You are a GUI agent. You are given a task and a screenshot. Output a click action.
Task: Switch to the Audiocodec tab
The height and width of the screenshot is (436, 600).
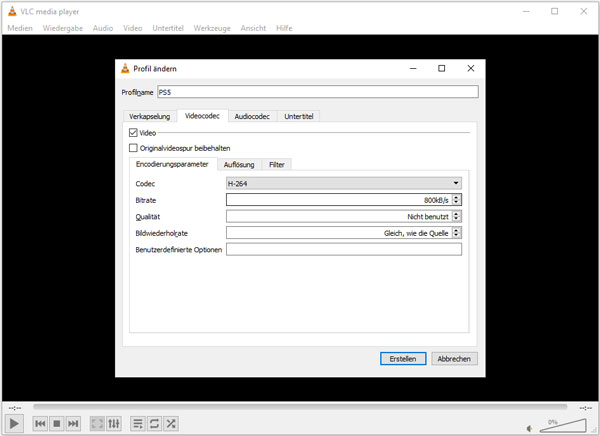pyautogui.click(x=252, y=116)
